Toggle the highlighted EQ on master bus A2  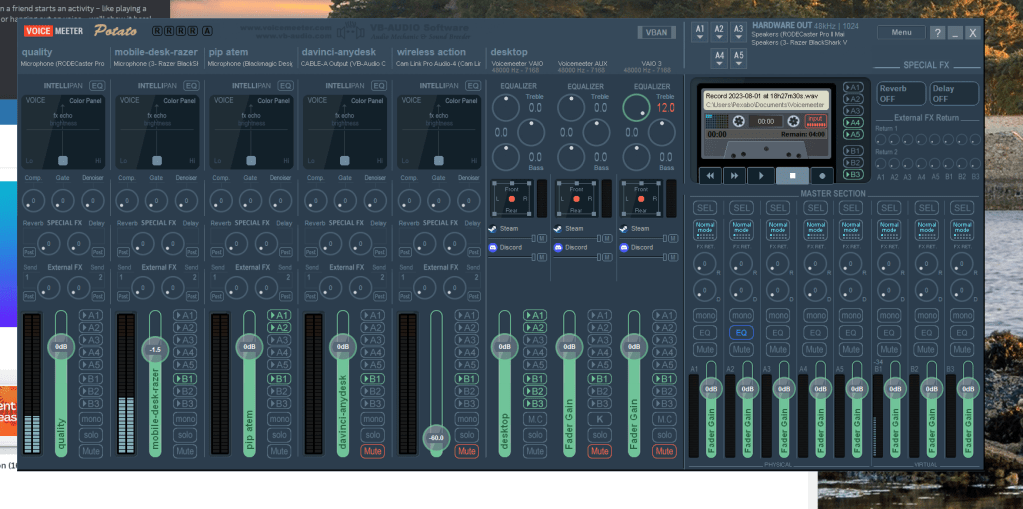point(741,333)
